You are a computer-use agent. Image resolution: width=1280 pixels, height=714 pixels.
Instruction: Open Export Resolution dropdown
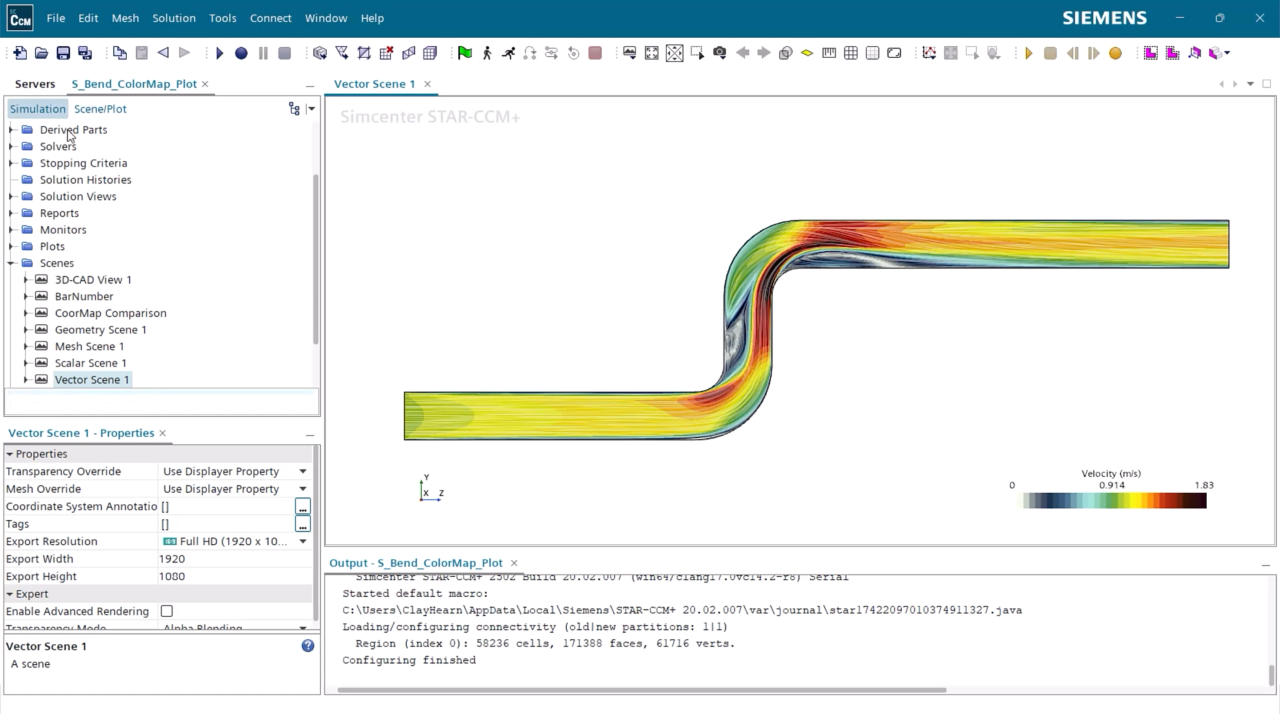302,541
